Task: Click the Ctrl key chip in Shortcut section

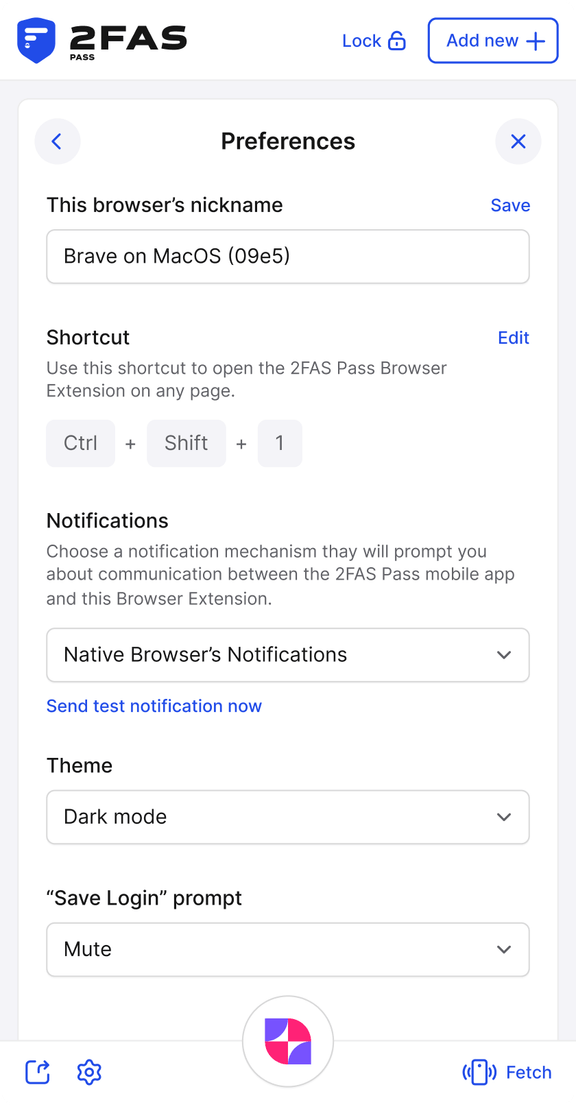Action: tap(80, 443)
